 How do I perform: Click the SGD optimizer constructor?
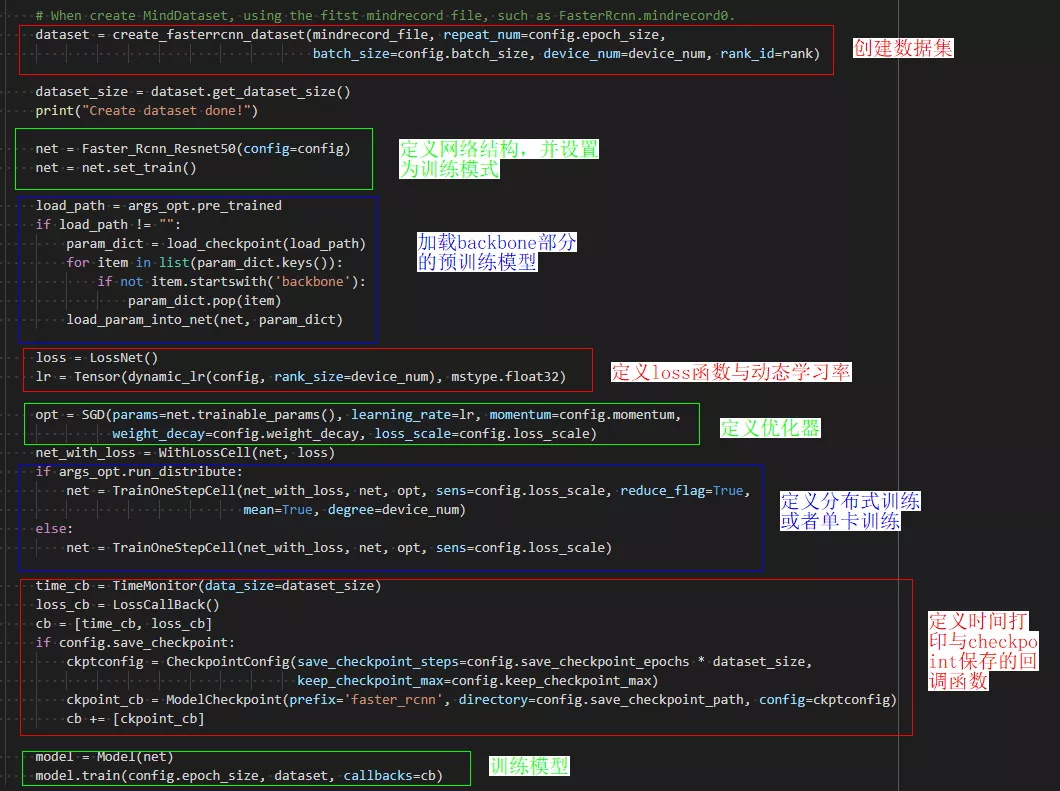tap(96, 414)
